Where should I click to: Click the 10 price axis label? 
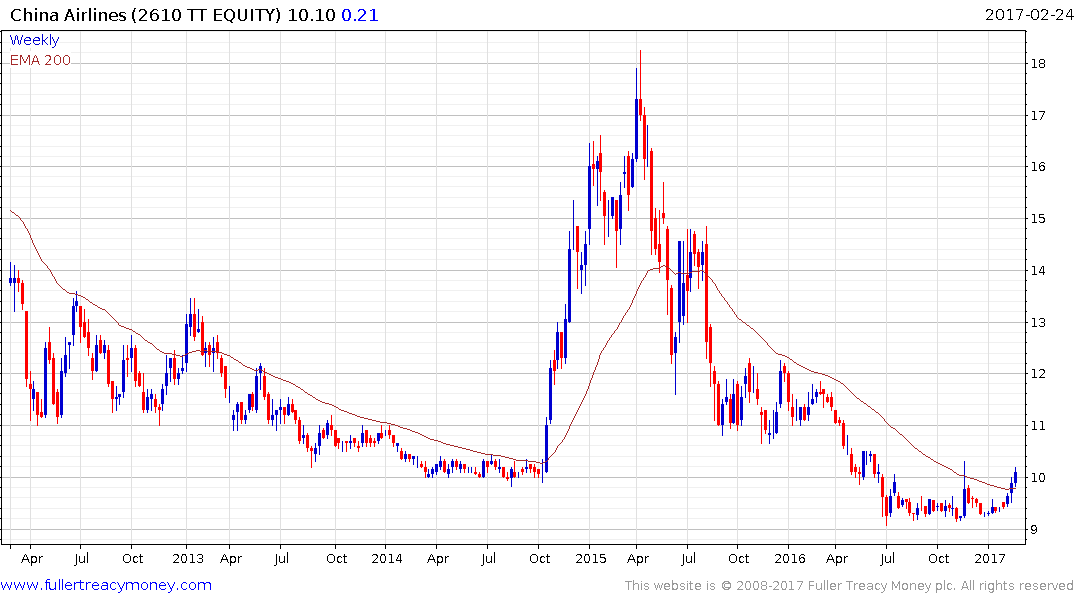click(1038, 477)
